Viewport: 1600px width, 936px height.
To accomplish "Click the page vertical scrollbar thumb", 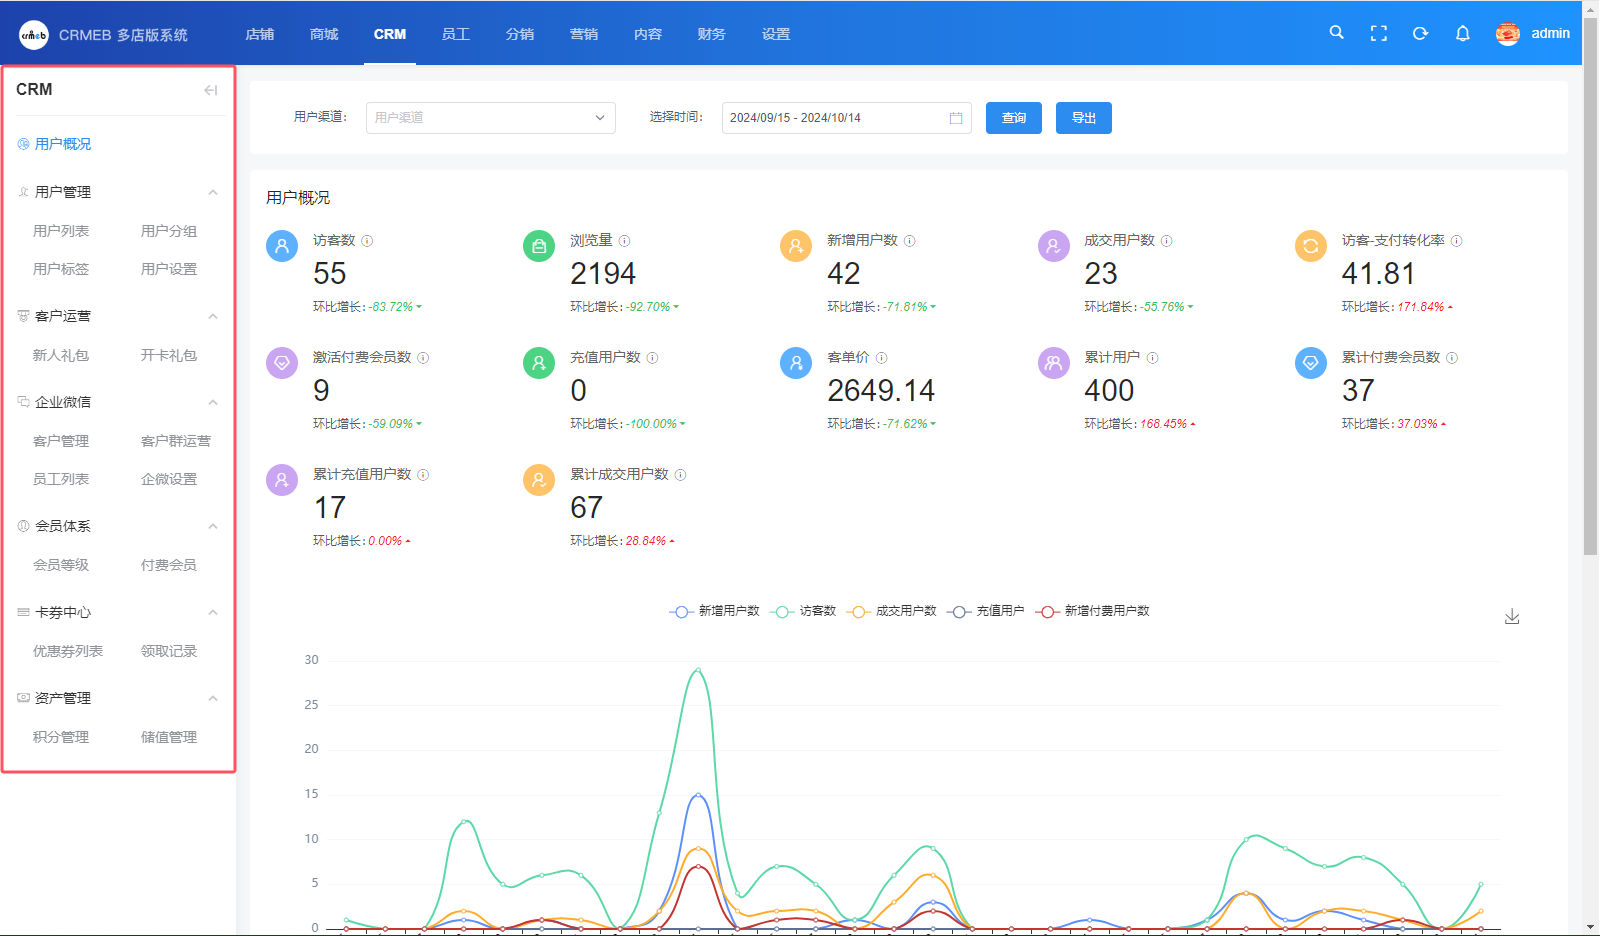I will point(1590,285).
